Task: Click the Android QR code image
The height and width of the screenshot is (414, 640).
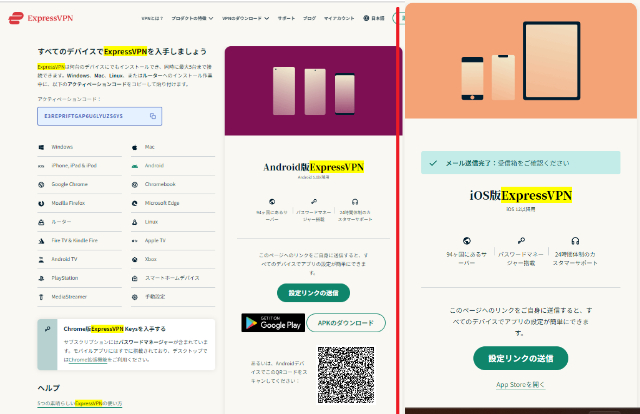Action: 346,375
